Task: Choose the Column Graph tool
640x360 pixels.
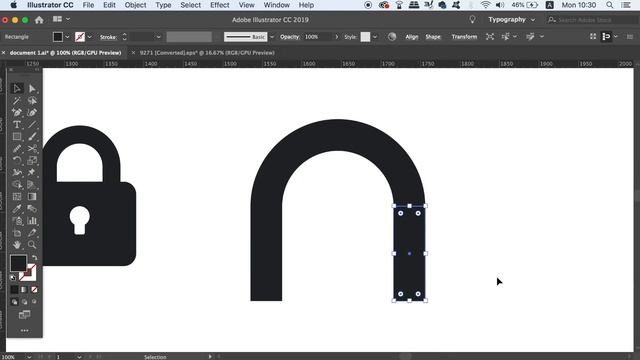Action: 32,221
